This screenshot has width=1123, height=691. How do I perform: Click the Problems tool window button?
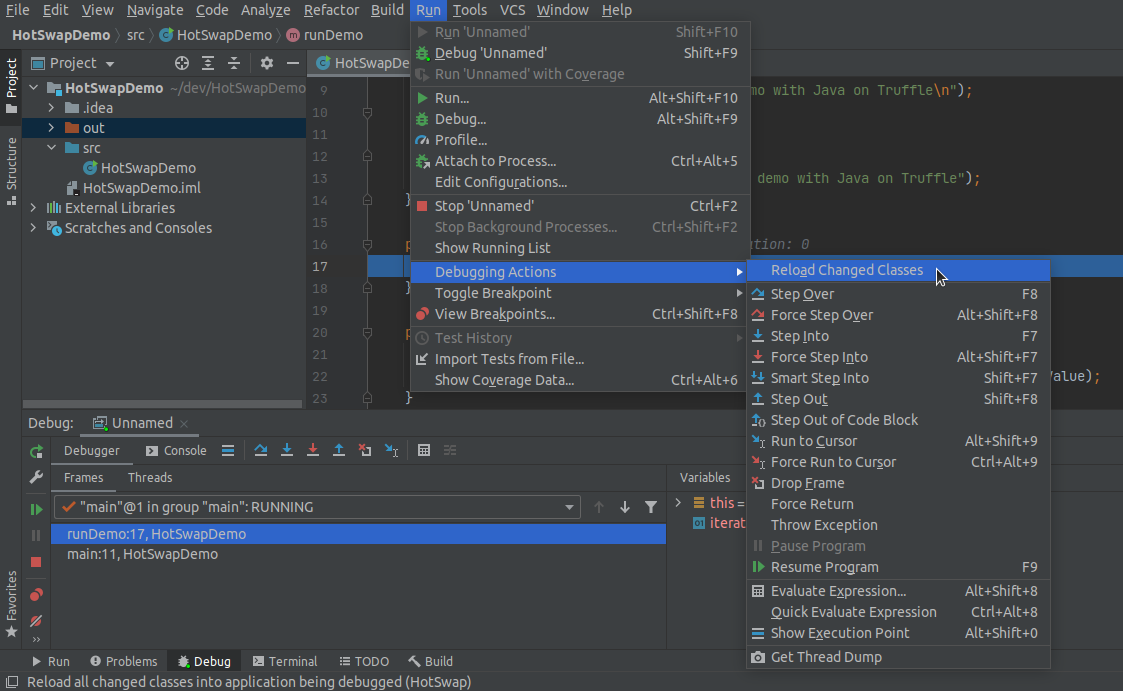(x=123, y=661)
